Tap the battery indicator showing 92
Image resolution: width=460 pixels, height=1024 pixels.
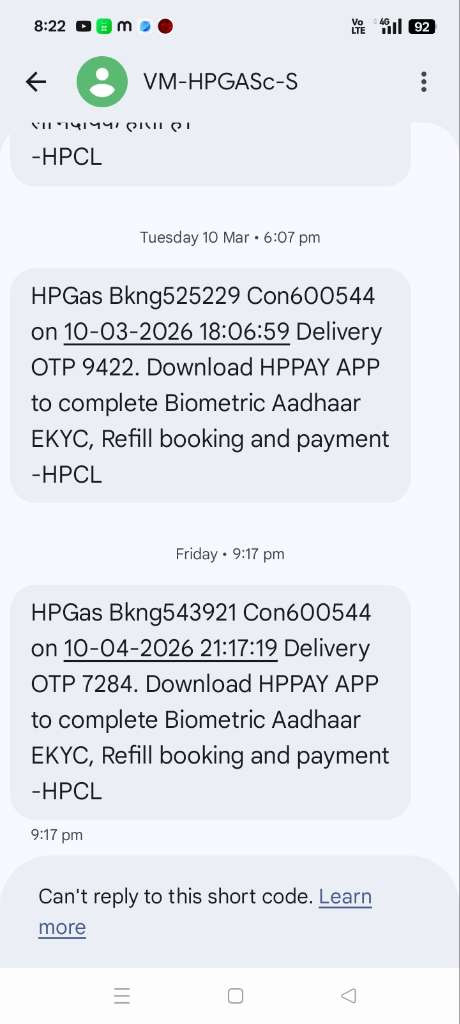tap(422, 27)
